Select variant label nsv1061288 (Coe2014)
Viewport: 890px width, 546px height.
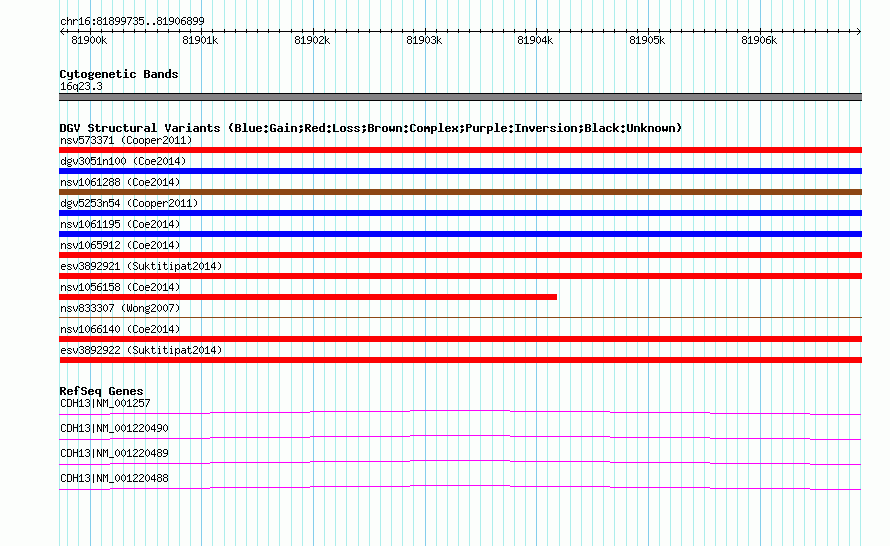(120, 182)
